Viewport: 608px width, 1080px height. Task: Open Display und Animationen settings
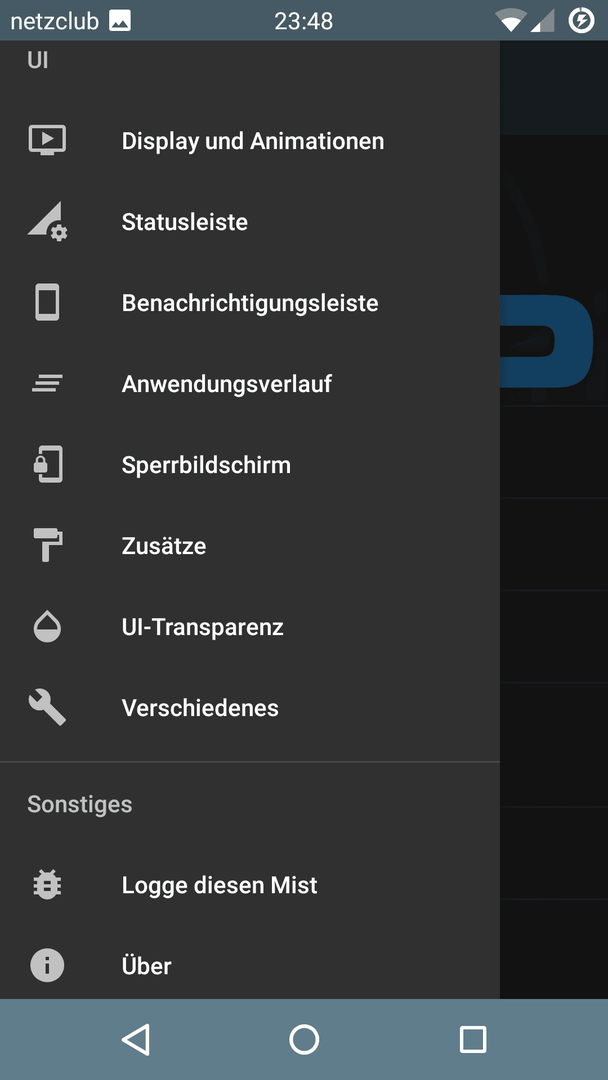click(x=250, y=141)
